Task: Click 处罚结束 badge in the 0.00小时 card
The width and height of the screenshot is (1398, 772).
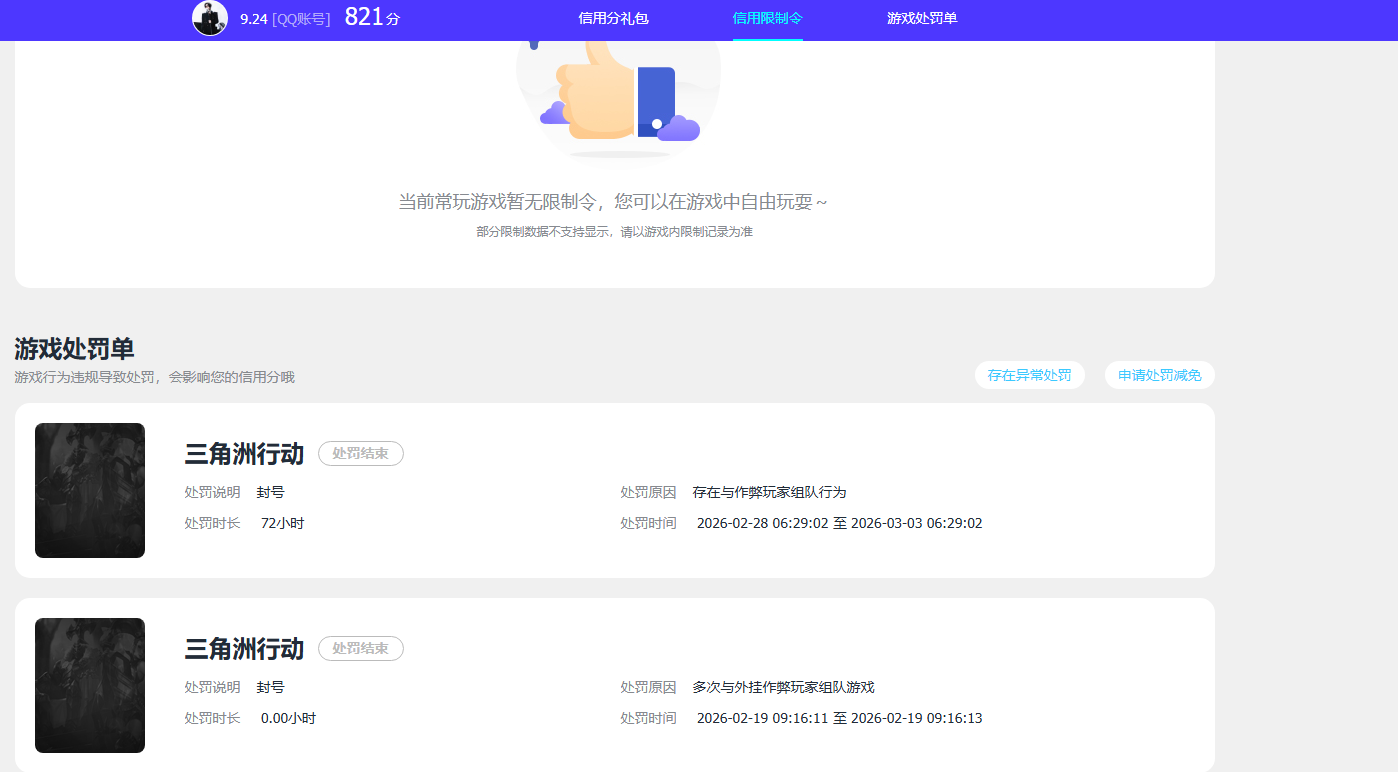Action: click(361, 648)
